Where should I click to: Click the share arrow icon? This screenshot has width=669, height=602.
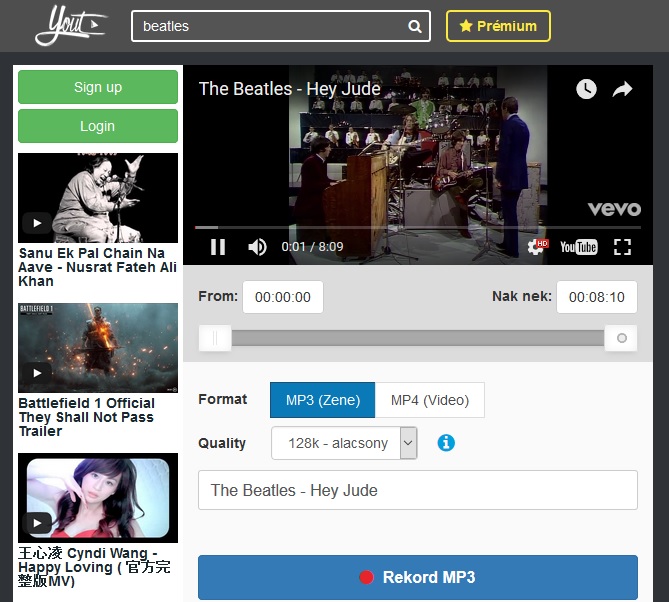pos(622,89)
